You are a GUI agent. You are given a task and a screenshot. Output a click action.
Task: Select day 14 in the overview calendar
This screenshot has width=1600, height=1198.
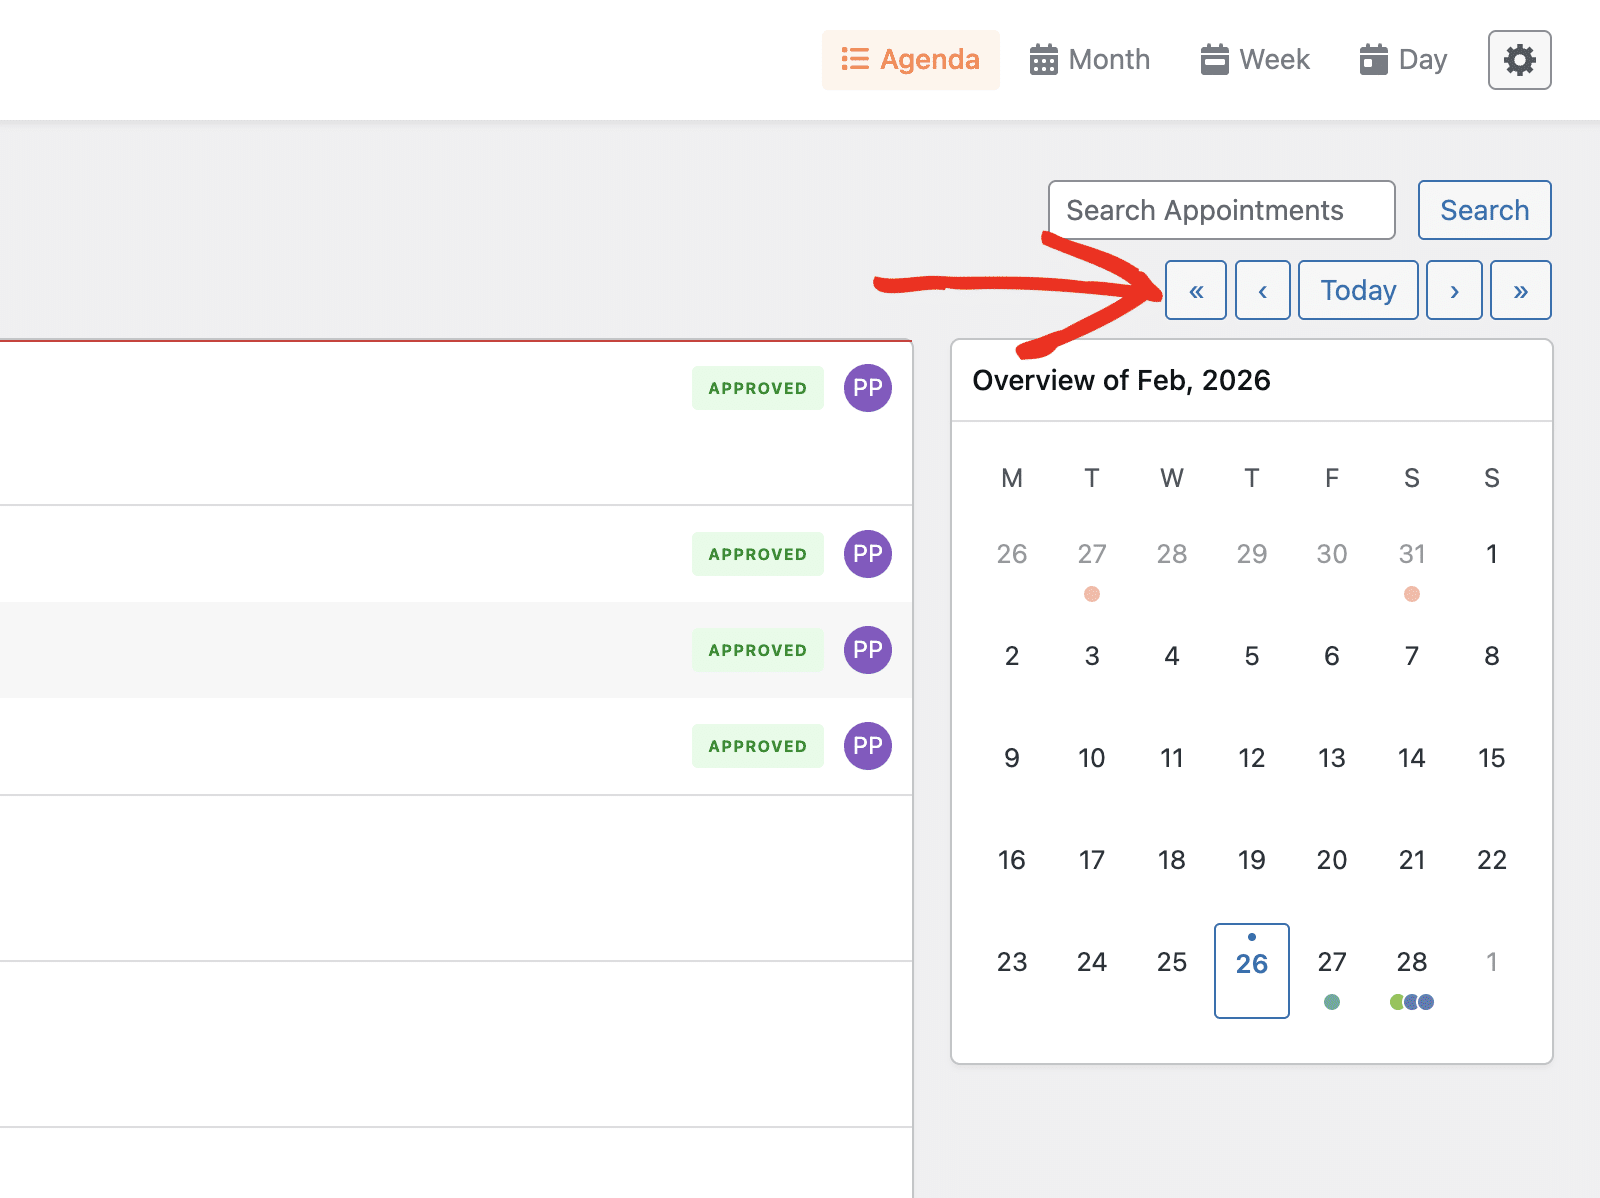[x=1411, y=758]
